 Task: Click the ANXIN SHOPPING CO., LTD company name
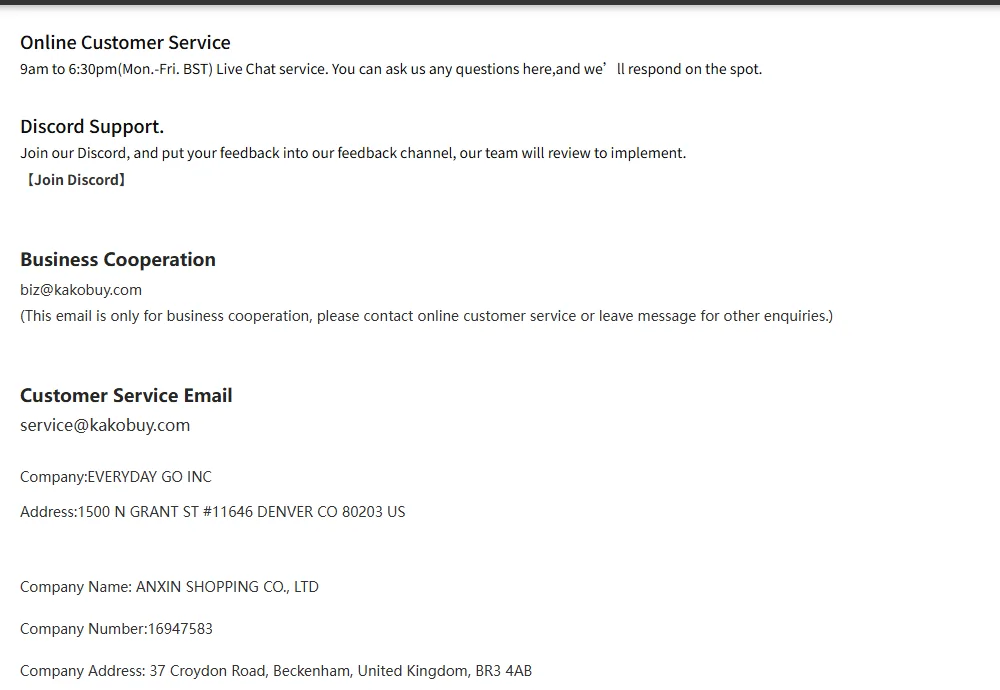coord(227,587)
